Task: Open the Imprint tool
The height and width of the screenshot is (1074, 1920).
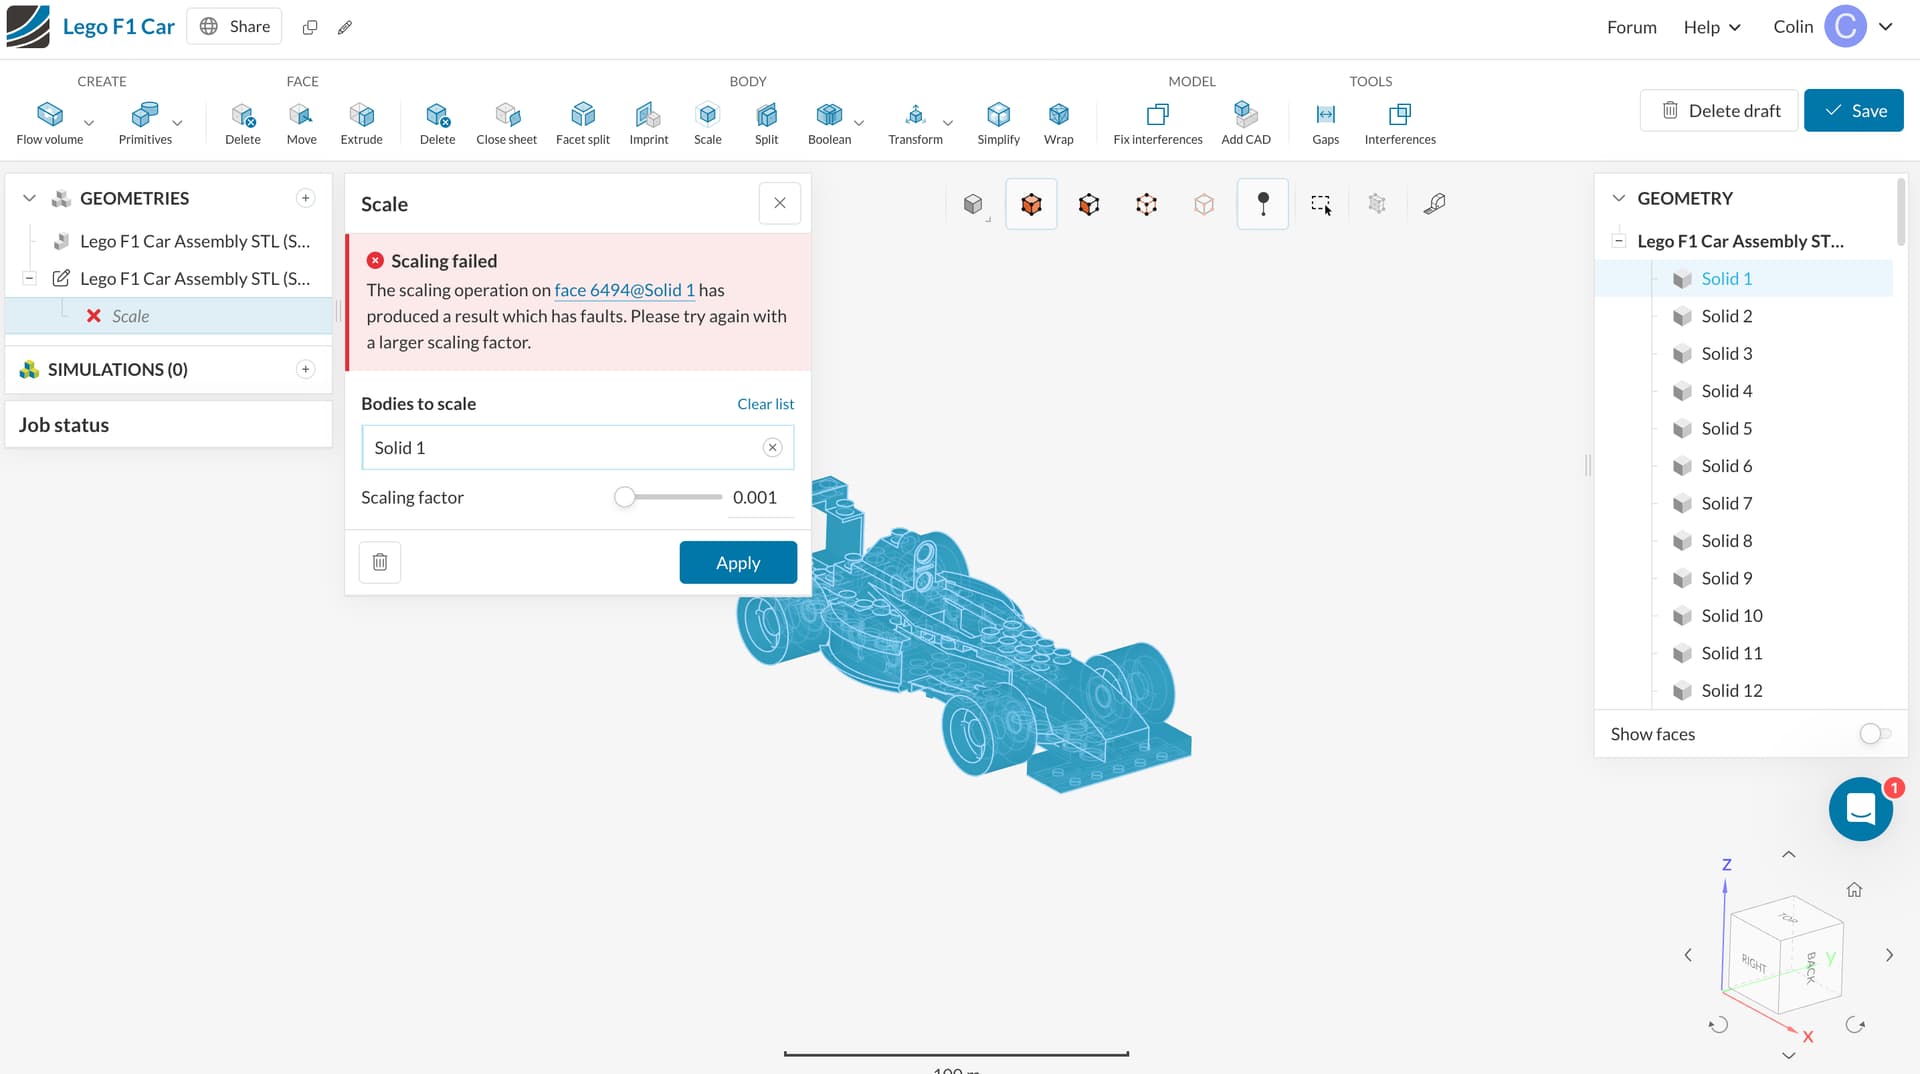Action: click(x=649, y=122)
